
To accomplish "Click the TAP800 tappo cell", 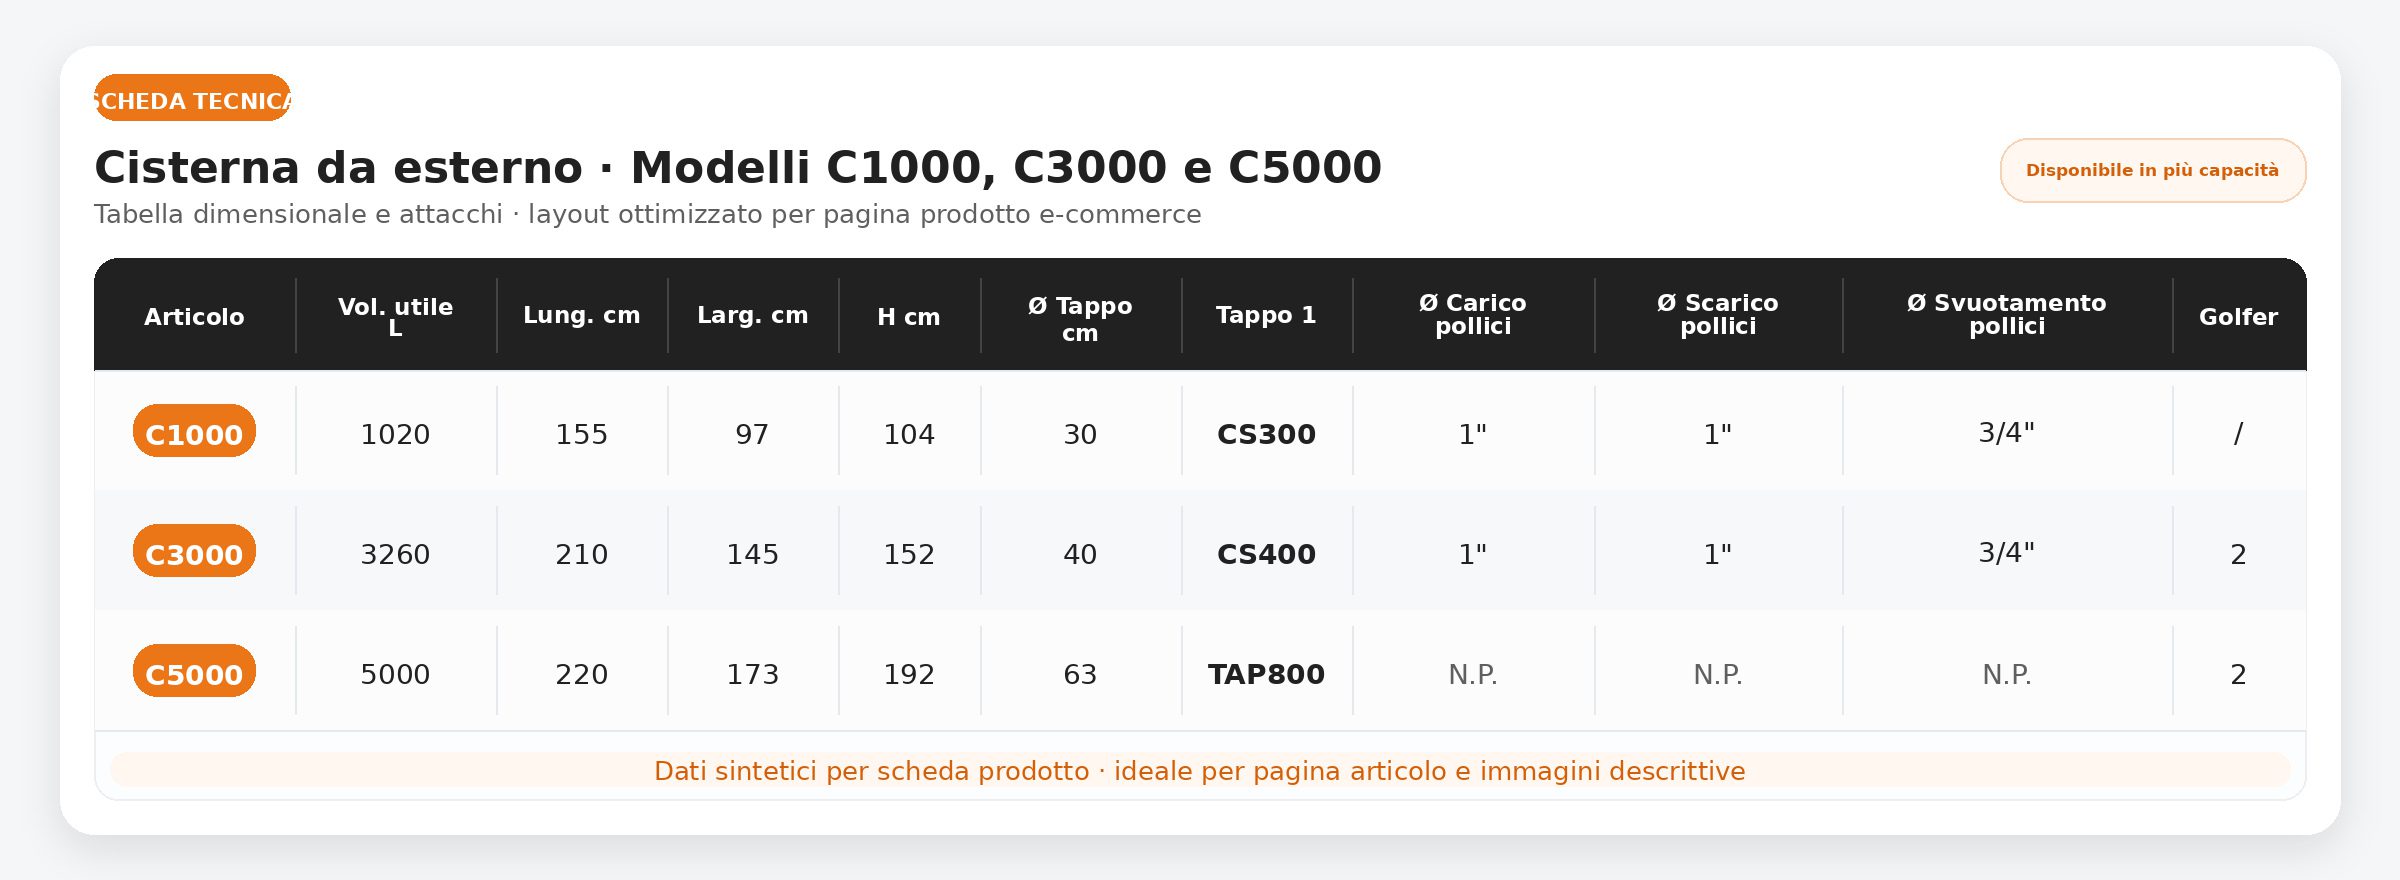I will tap(1266, 674).
